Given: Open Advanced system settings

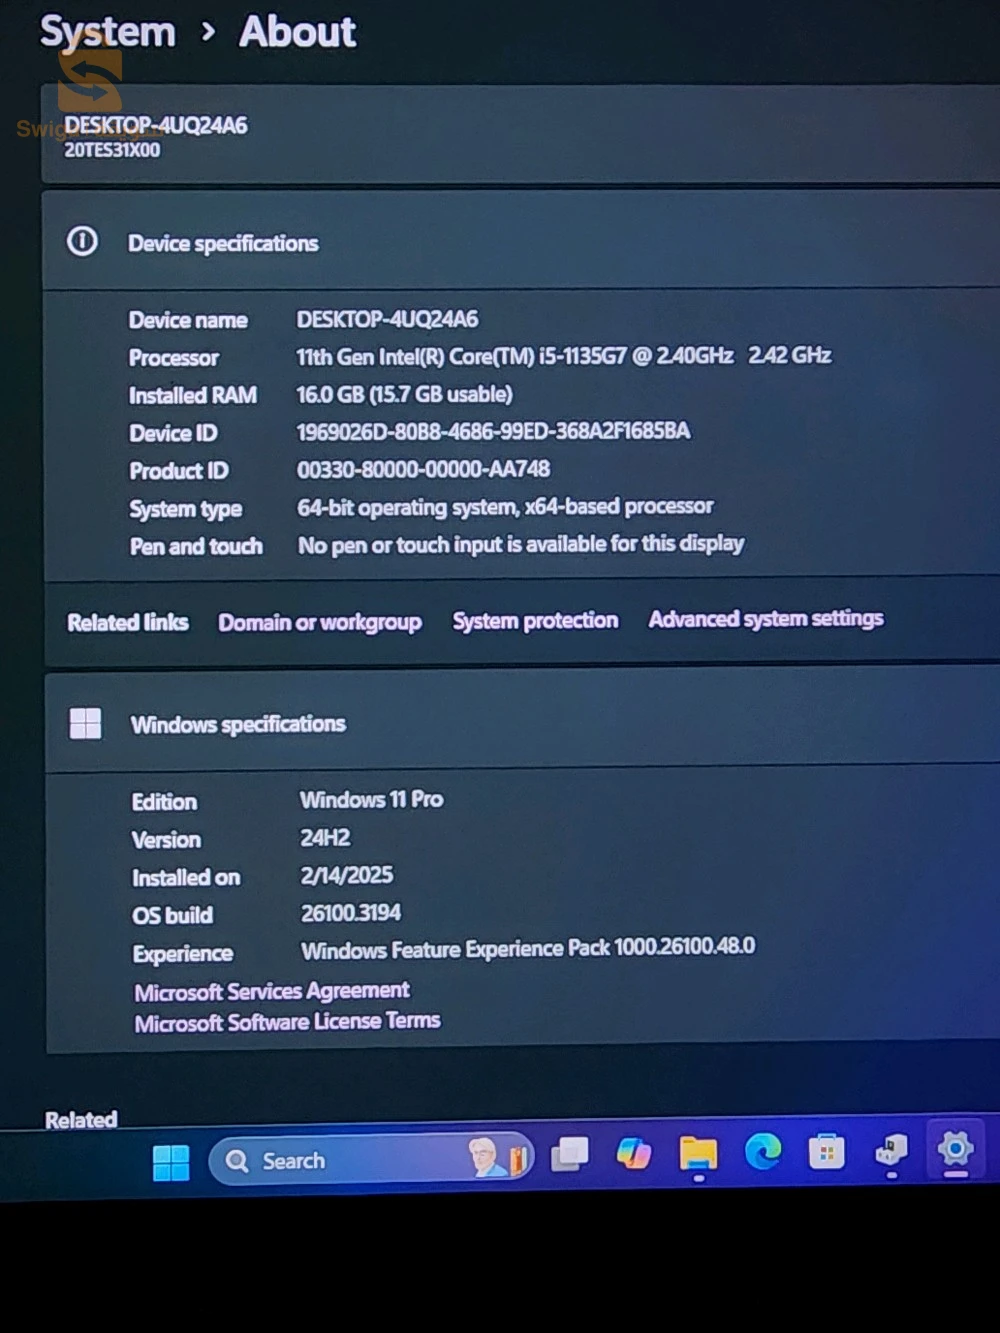Looking at the screenshot, I should click(766, 618).
